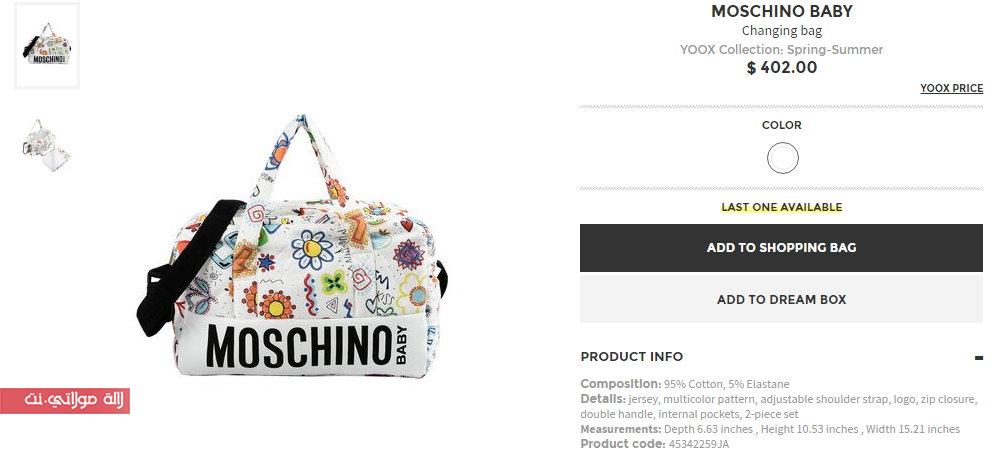Click the red Arabic watermark logo

(x=65, y=401)
